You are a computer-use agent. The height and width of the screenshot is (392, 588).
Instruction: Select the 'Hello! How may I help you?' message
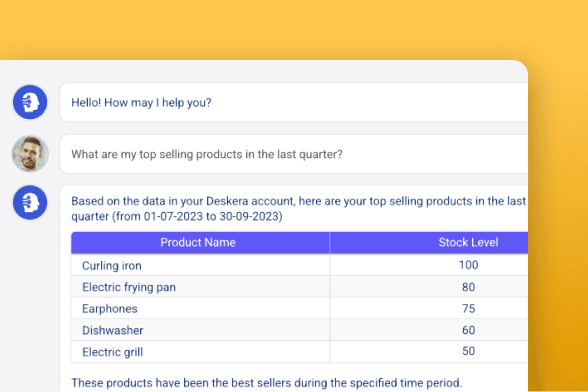294,102
